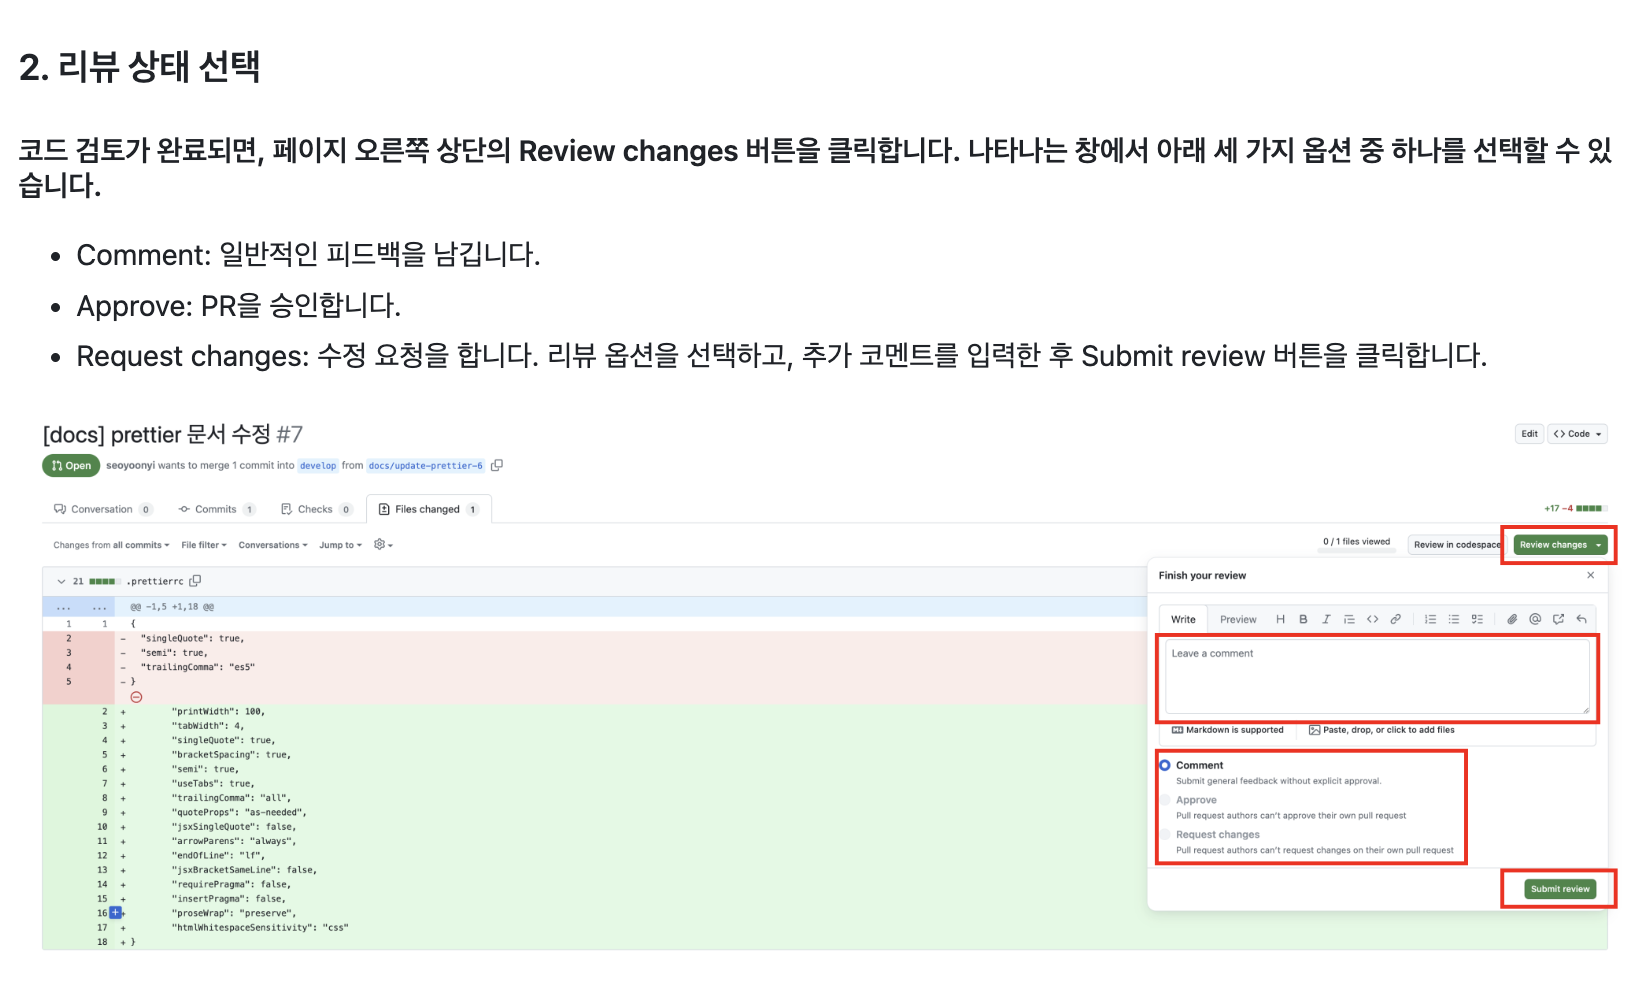
Task: Add a comment on line 16 with plus icon
Action: pos(115,913)
